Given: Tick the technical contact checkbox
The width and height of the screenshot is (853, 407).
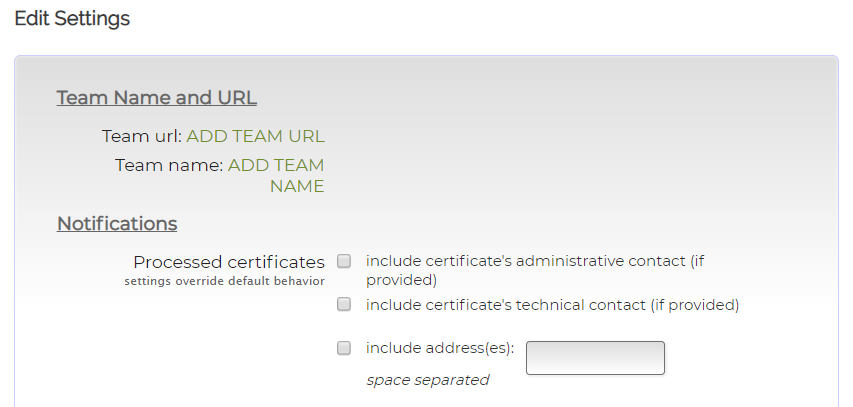Looking at the screenshot, I should (344, 303).
